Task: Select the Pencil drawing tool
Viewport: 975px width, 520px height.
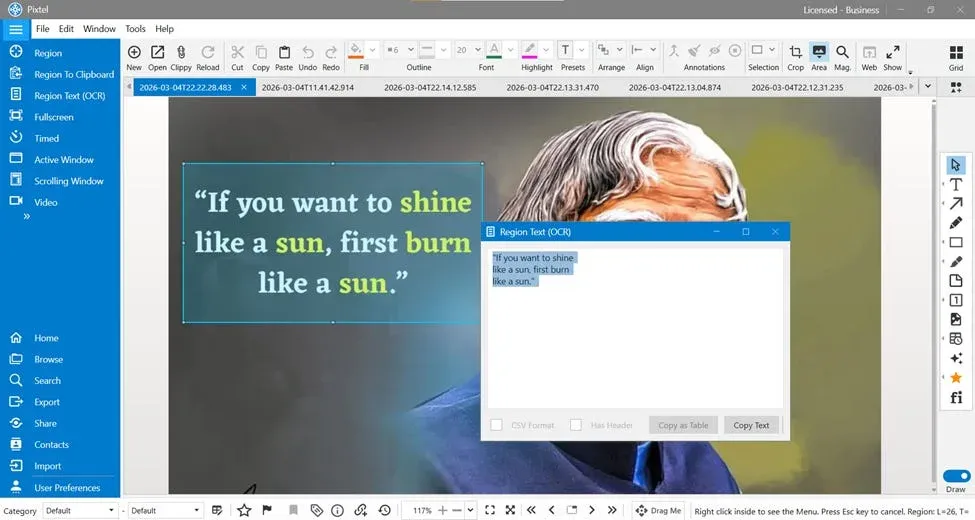Action: [x=956, y=223]
